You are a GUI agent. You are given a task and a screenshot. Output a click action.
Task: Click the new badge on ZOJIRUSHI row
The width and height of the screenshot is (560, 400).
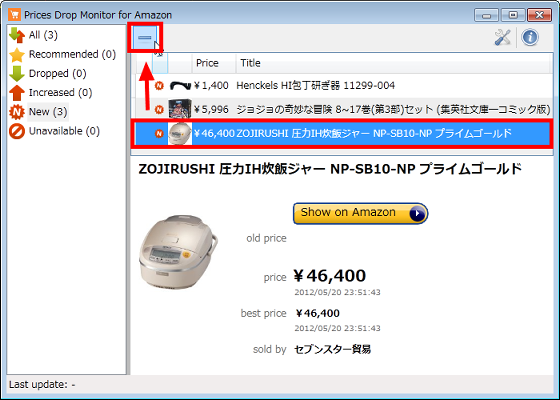click(159, 134)
